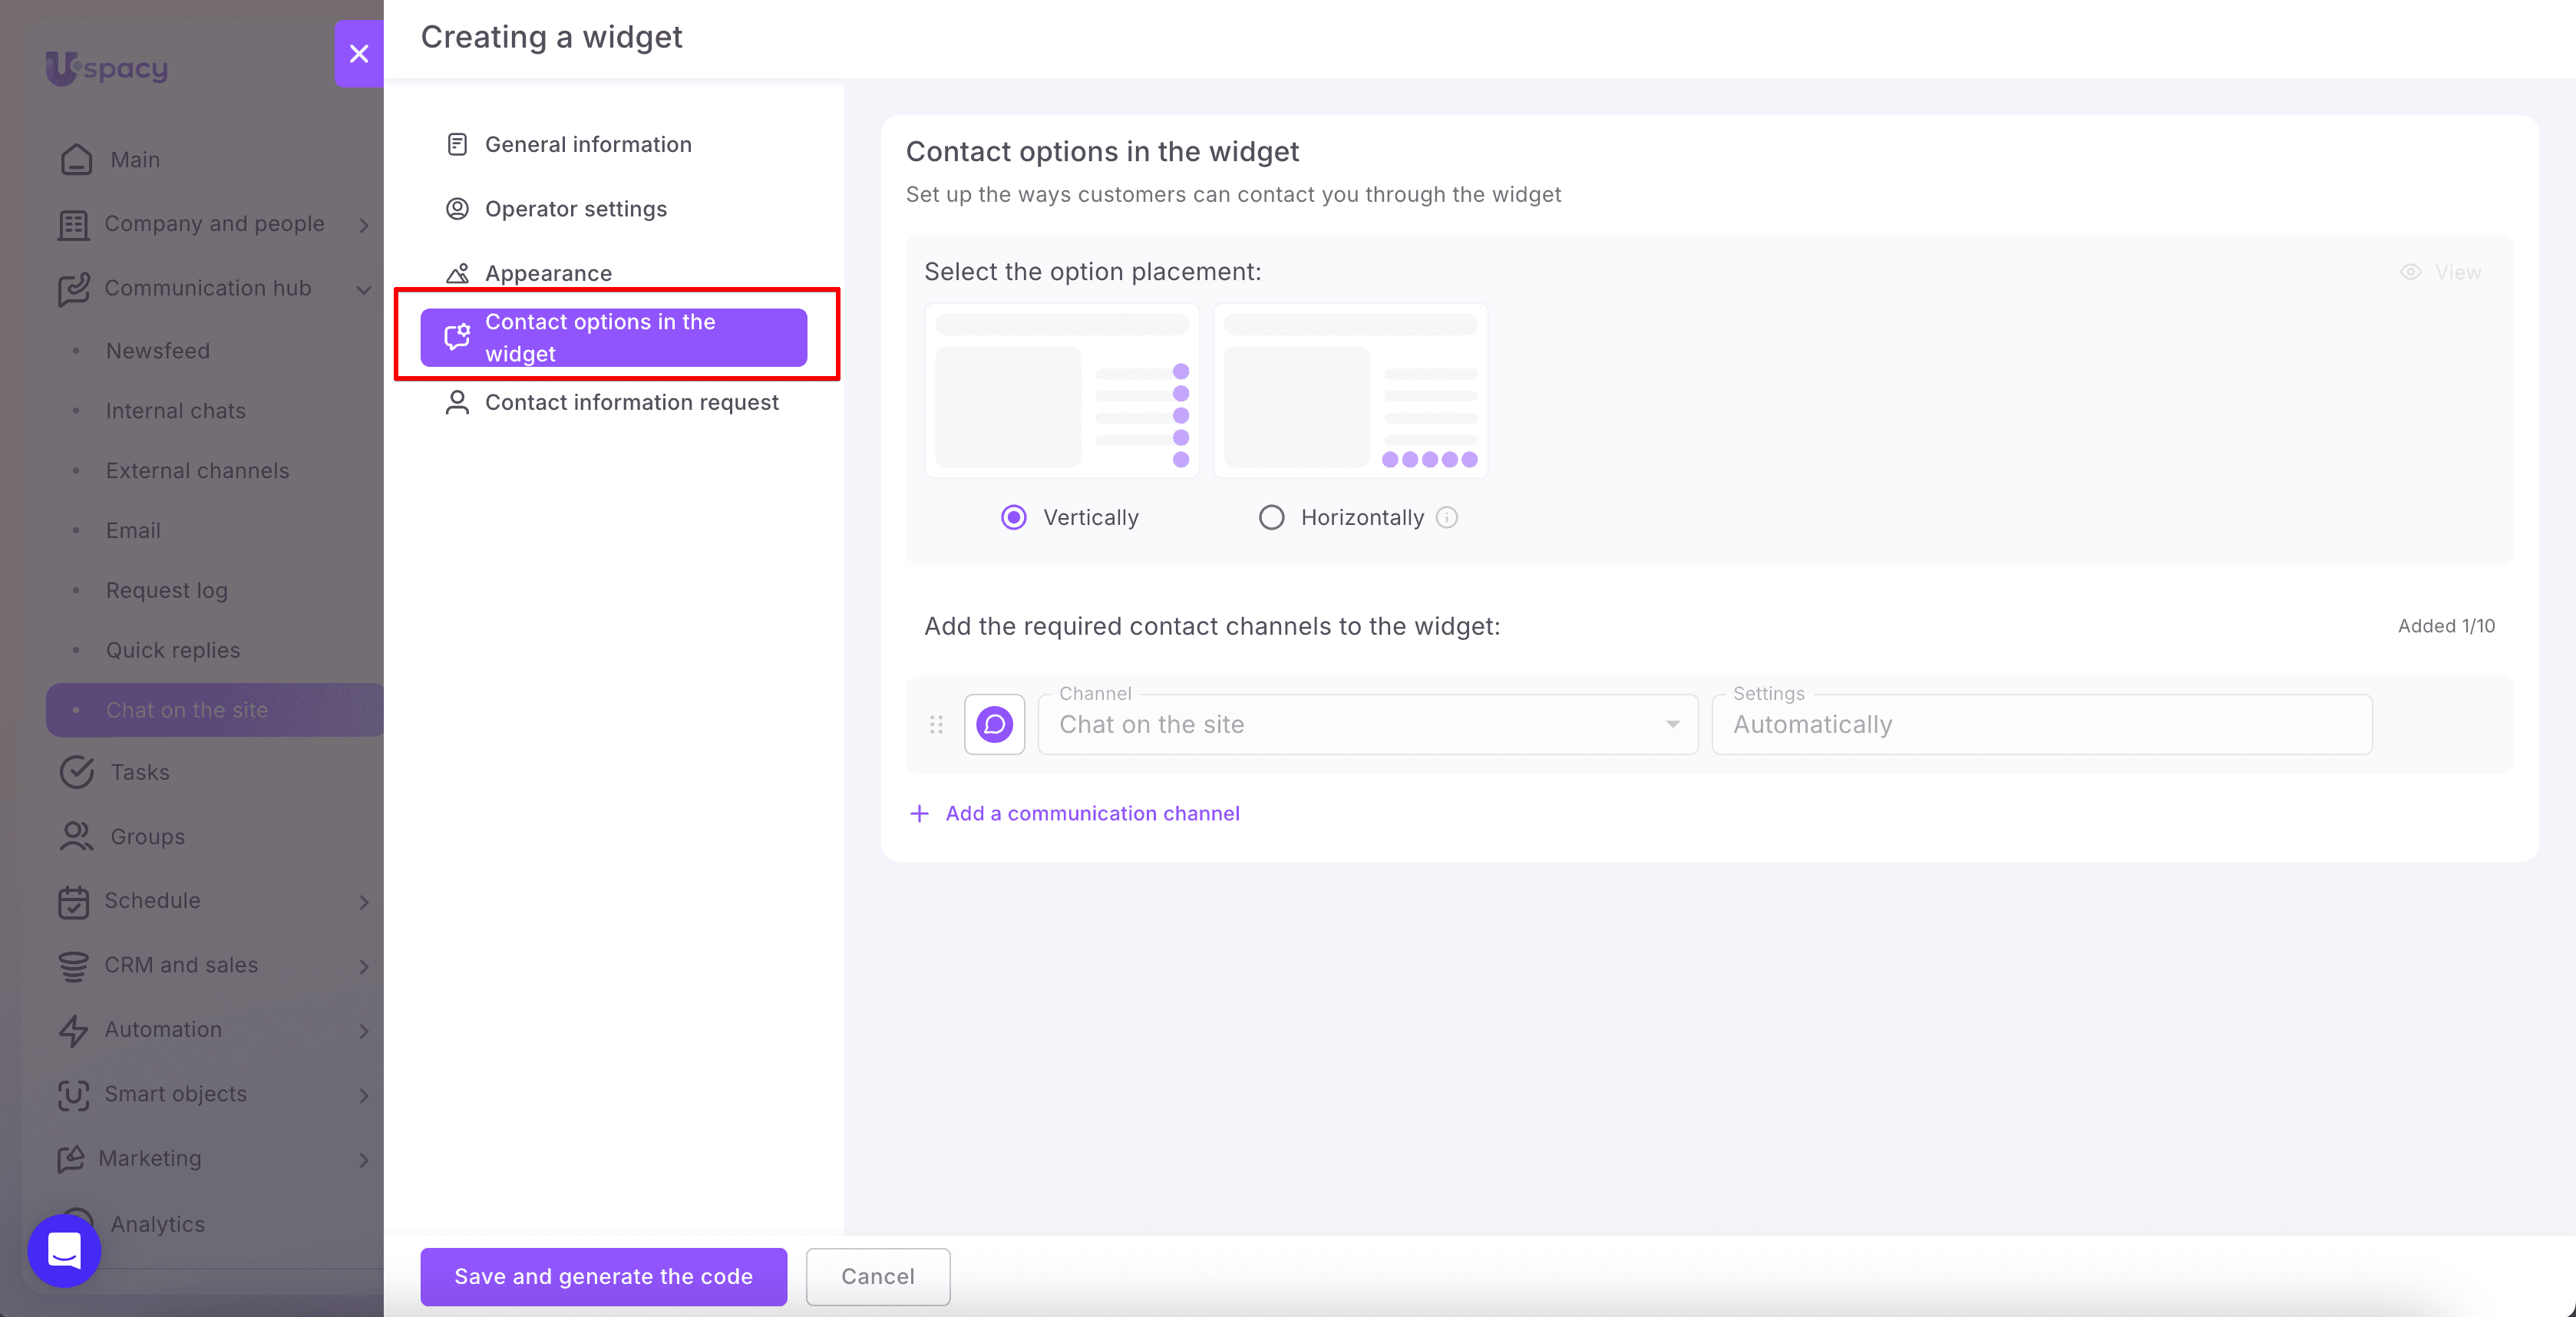This screenshot has width=2576, height=1317.
Task: Toggle the View eye icon preview
Action: (x=2411, y=272)
